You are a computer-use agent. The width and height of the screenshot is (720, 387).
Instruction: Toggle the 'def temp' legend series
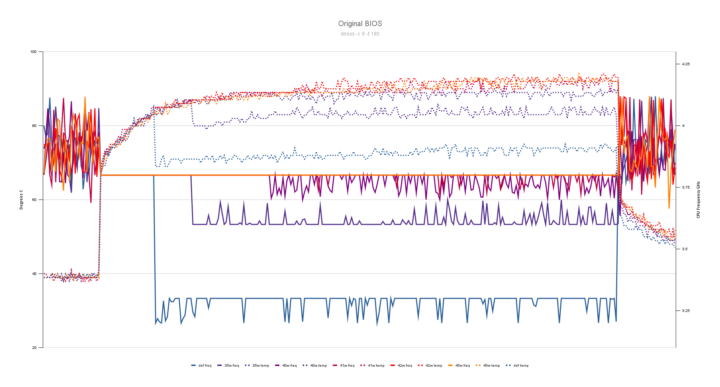517,365
